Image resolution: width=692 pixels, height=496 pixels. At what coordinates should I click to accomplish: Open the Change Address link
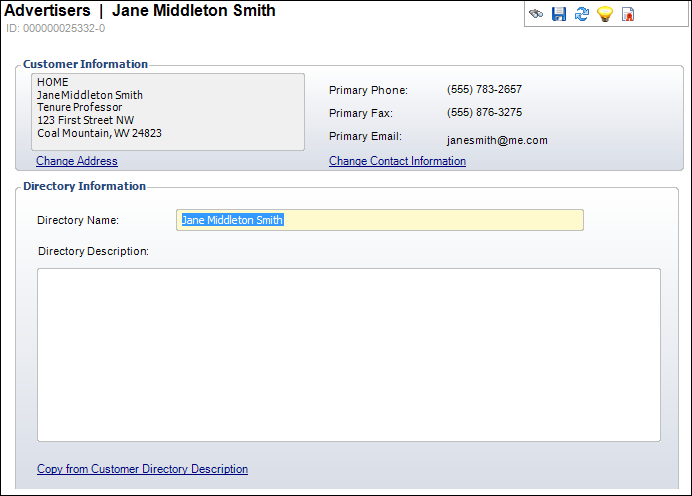coord(77,161)
